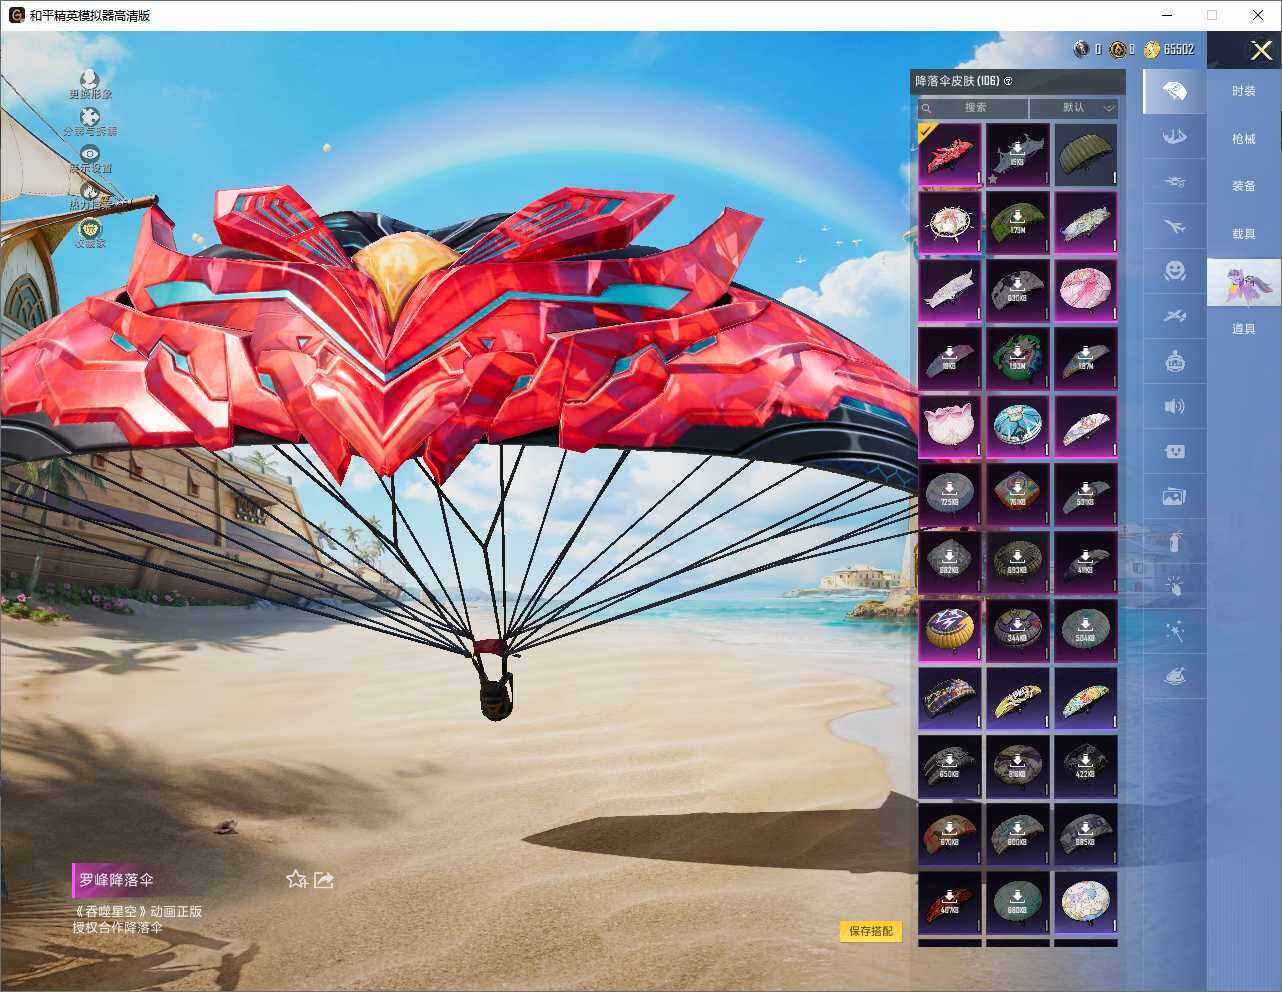Download the 800KB parachute skin
Screen dimensions: 1282x992
tap(1018, 835)
